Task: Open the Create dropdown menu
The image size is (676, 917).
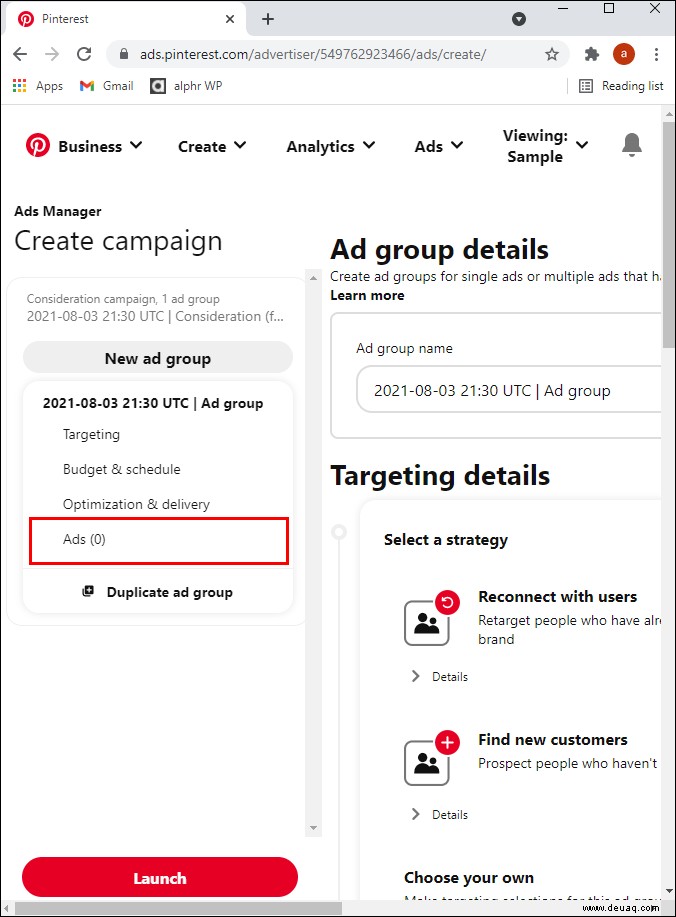Action: point(212,146)
